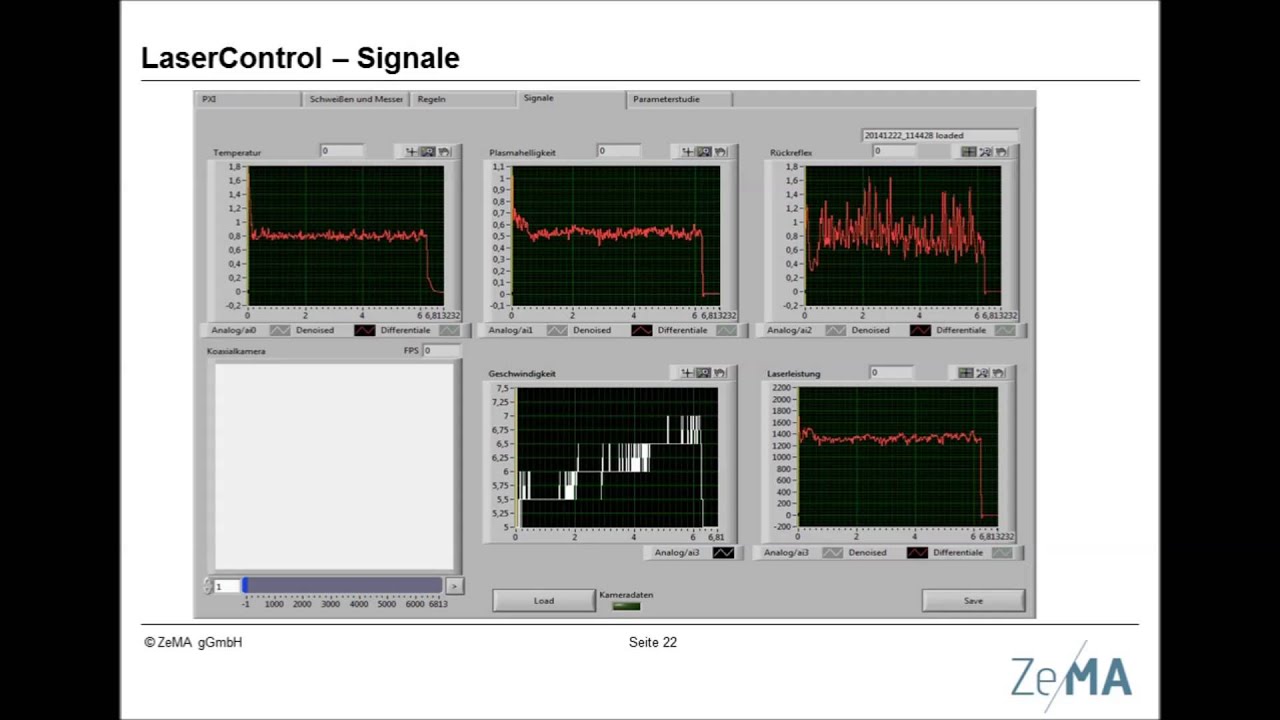Click inside the Rückreflex graph plot
This screenshot has width=1280, height=720.
tap(903, 235)
